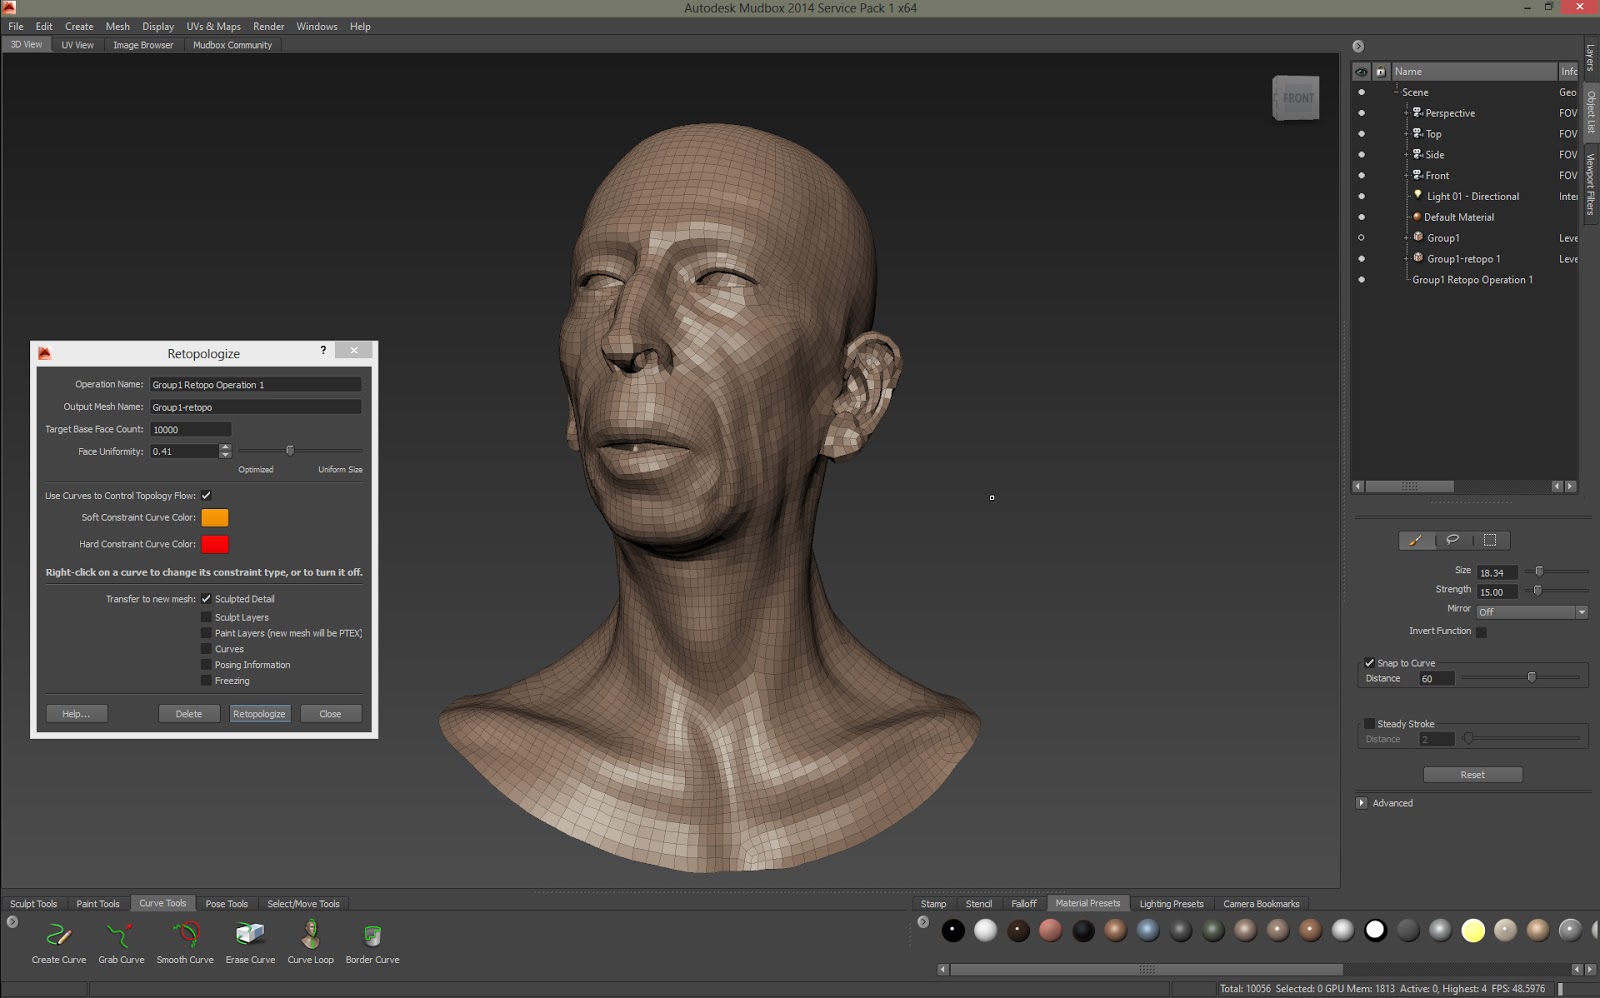Select the white material preset sphere
The width and height of the screenshot is (1600, 998).
click(x=986, y=930)
